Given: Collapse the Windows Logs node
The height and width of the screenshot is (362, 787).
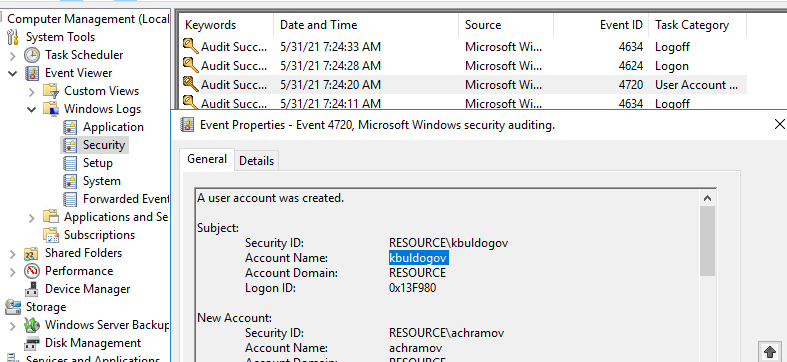Looking at the screenshot, I should pyautogui.click(x=32, y=109).
